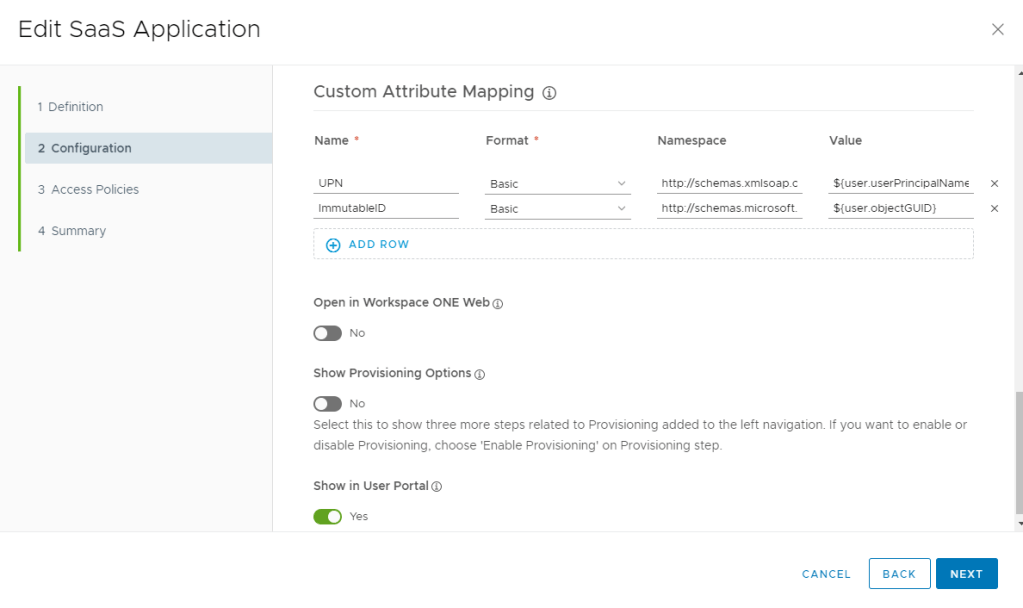Expand Format dropdown for ImmutableID row
1023x608 pixels.
(x=557, y=209)
